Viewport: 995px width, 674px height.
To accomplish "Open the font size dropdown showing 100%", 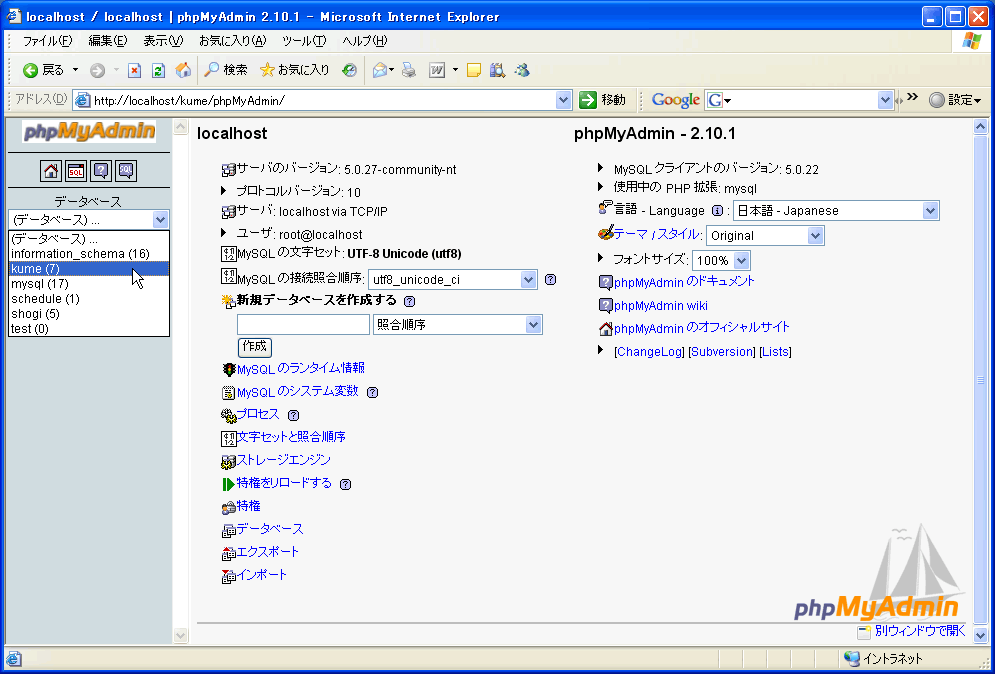I will coord(721,260).
